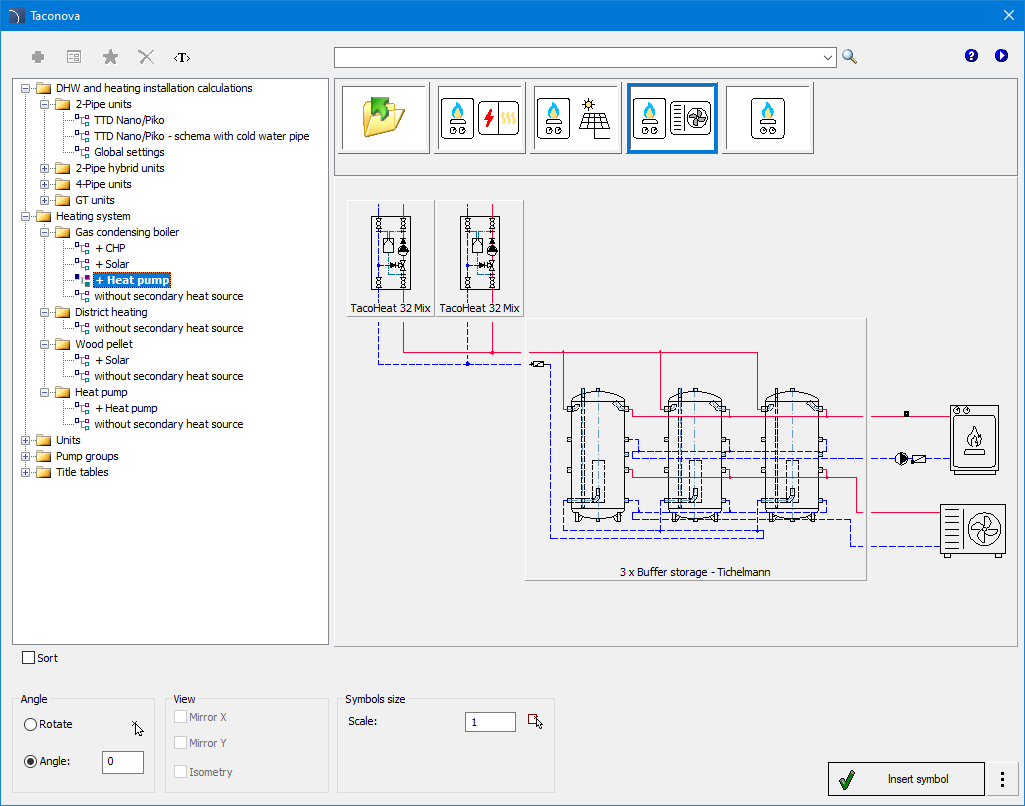Expand the Pump groups folder

(26, 456)
